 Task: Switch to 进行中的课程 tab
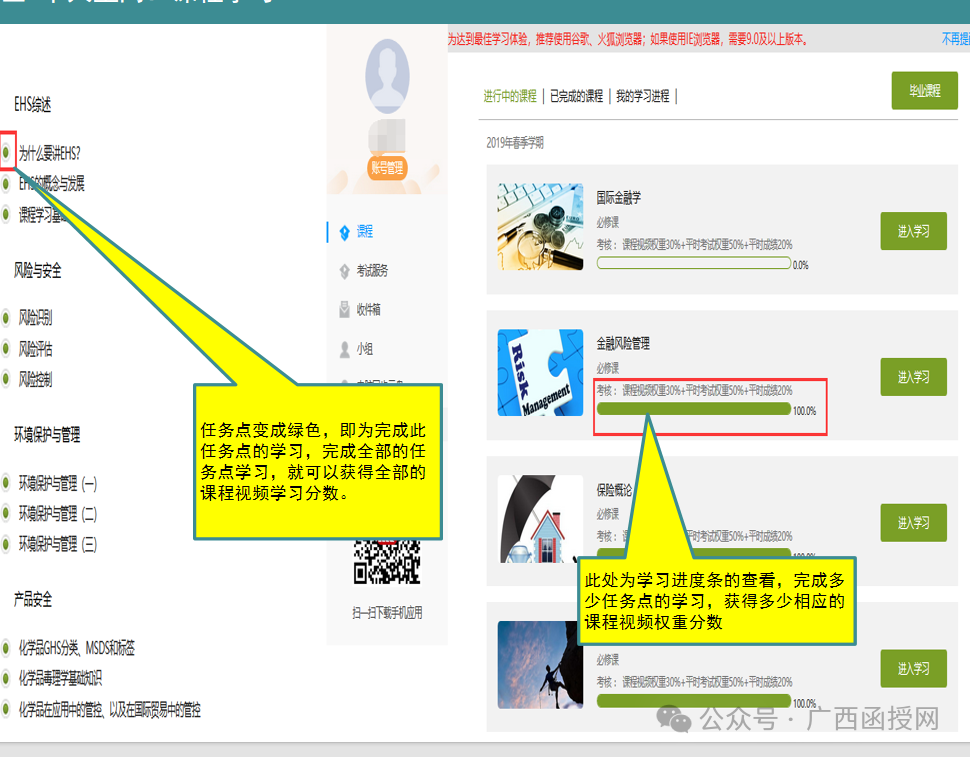click(x=510, y=96)
